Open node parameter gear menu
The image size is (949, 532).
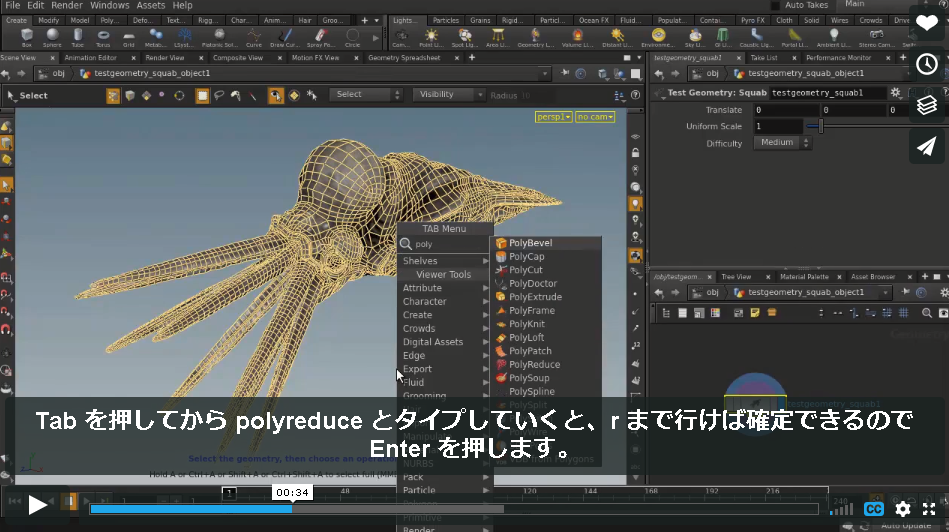pyautogui.click(x=895, y=93)
